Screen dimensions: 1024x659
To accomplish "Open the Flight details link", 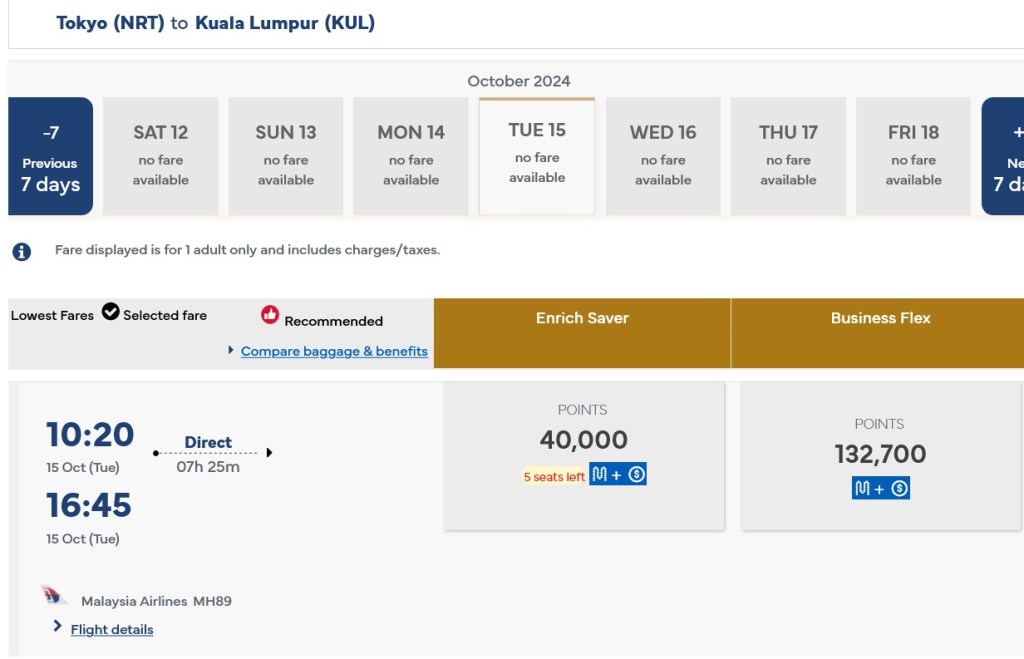I will click(112, 630).
